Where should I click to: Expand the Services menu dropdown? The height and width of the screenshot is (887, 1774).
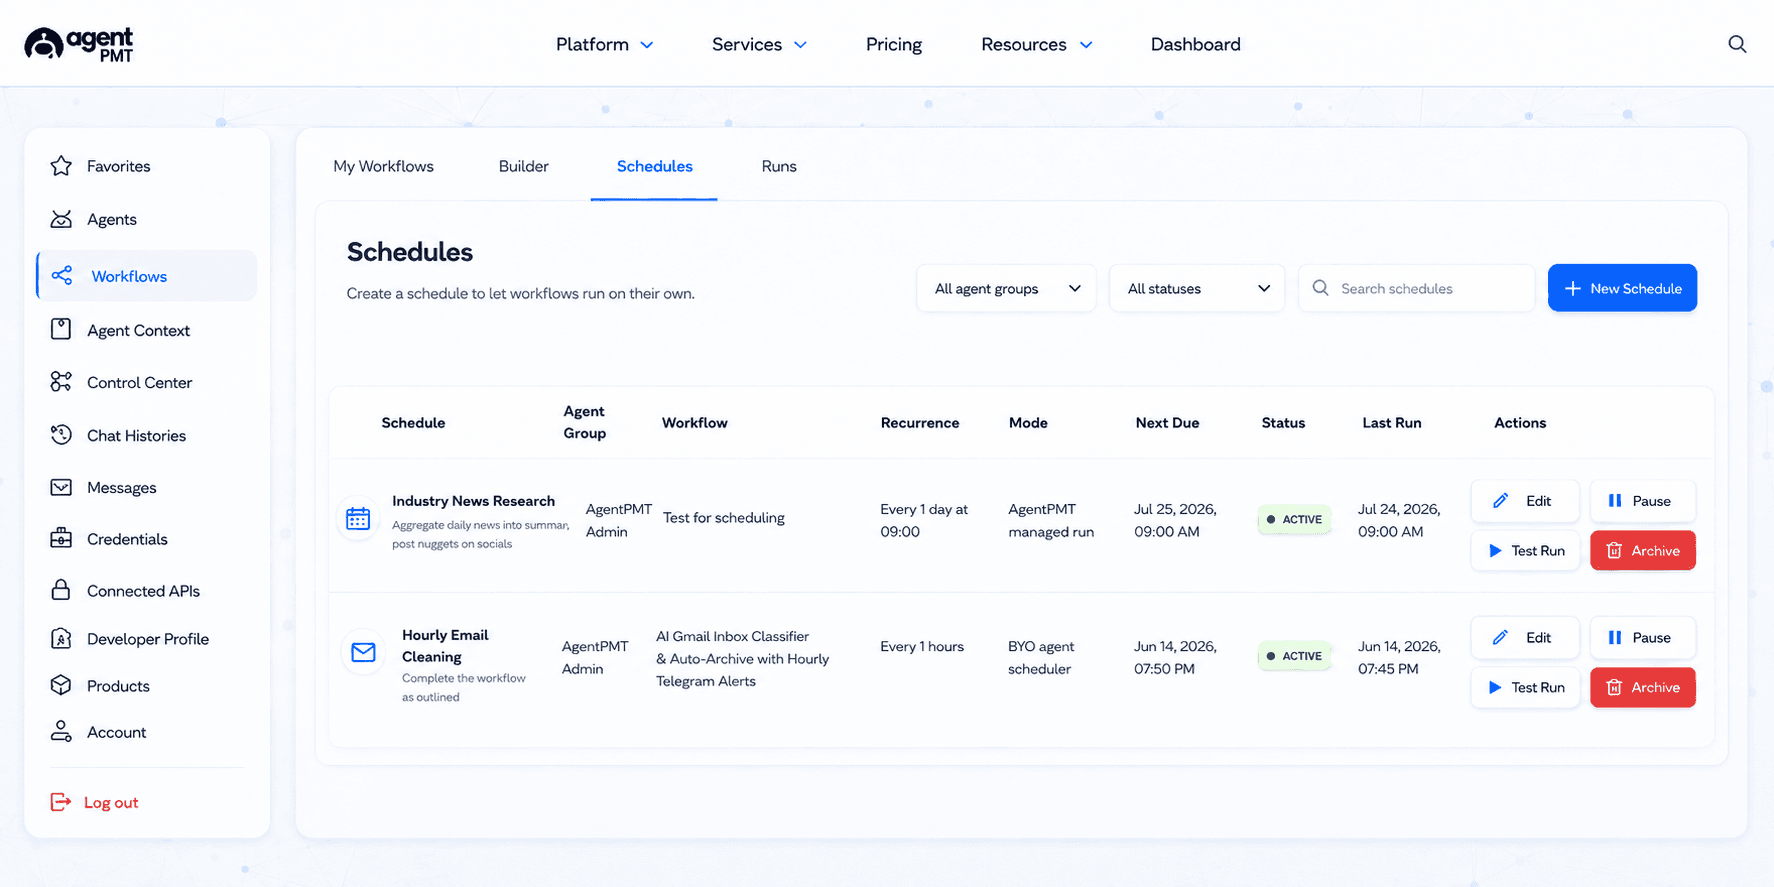tap(759, 44)
